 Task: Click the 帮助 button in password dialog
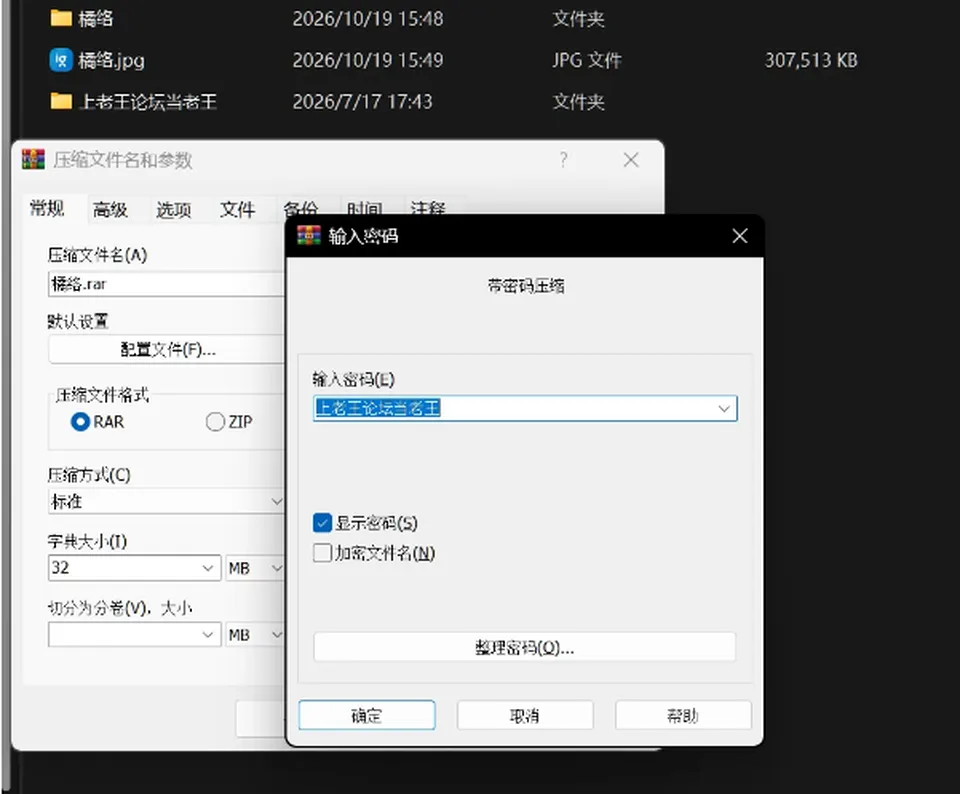pos(683,715)
